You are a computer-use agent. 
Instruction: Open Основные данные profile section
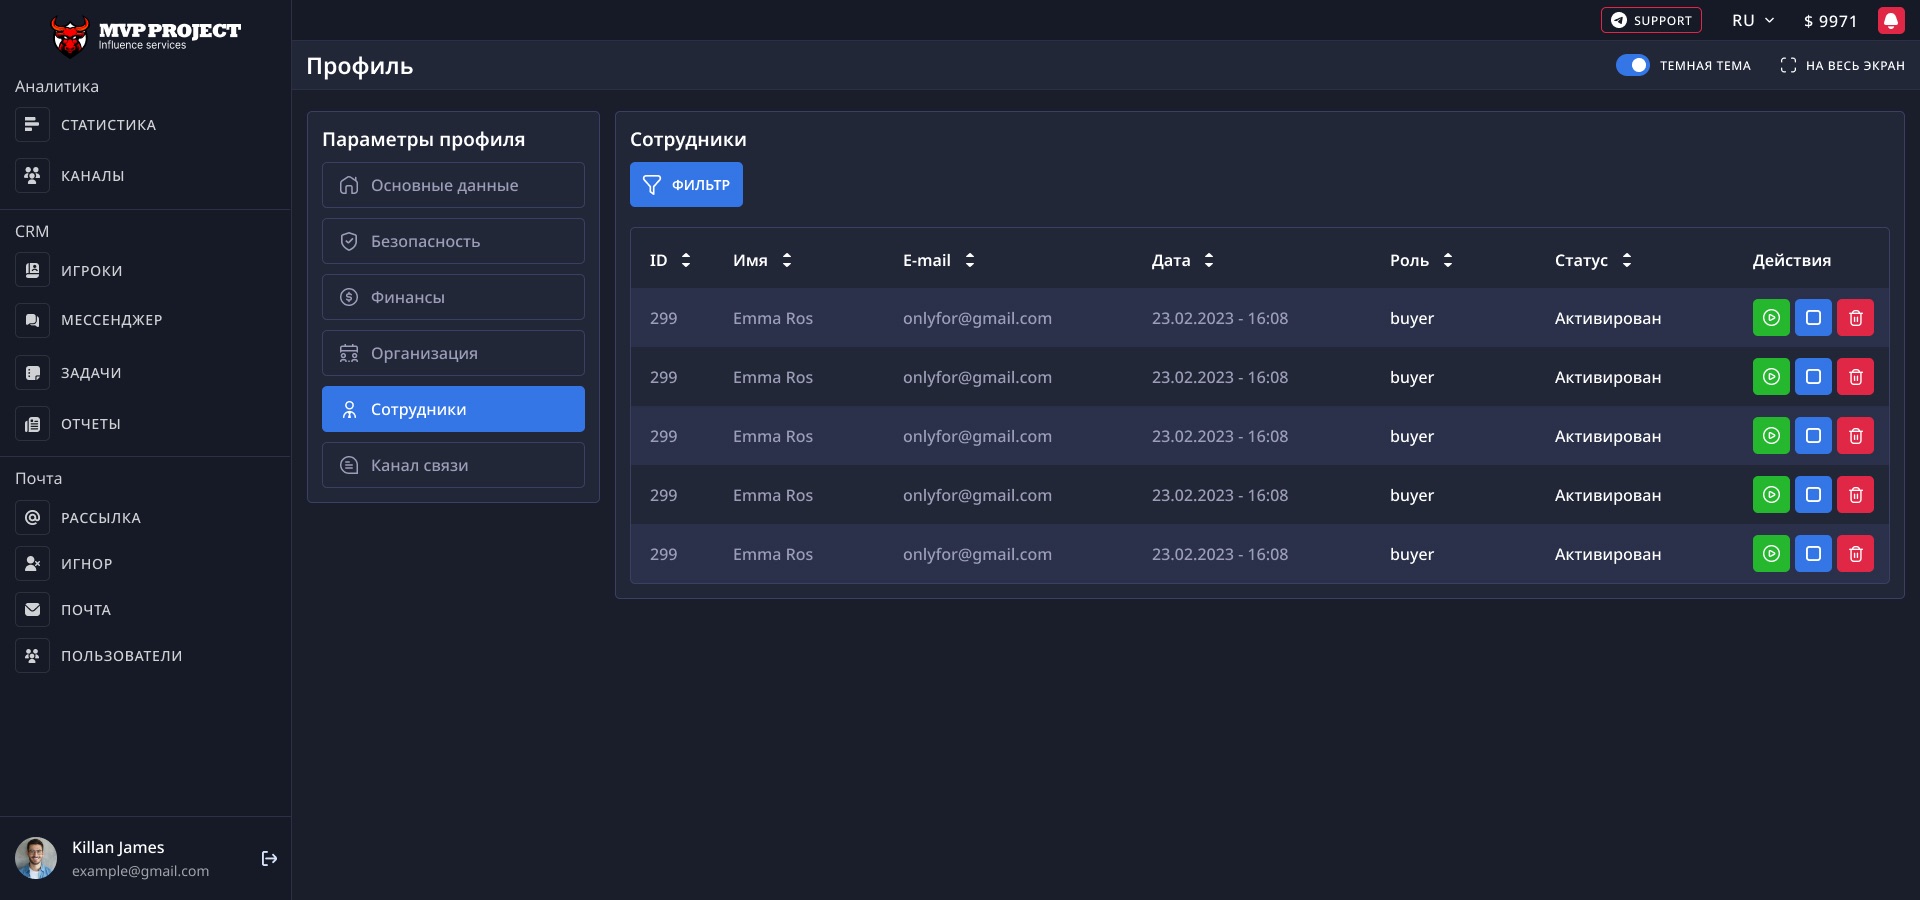pyautogui.click(x=453, y=185)
